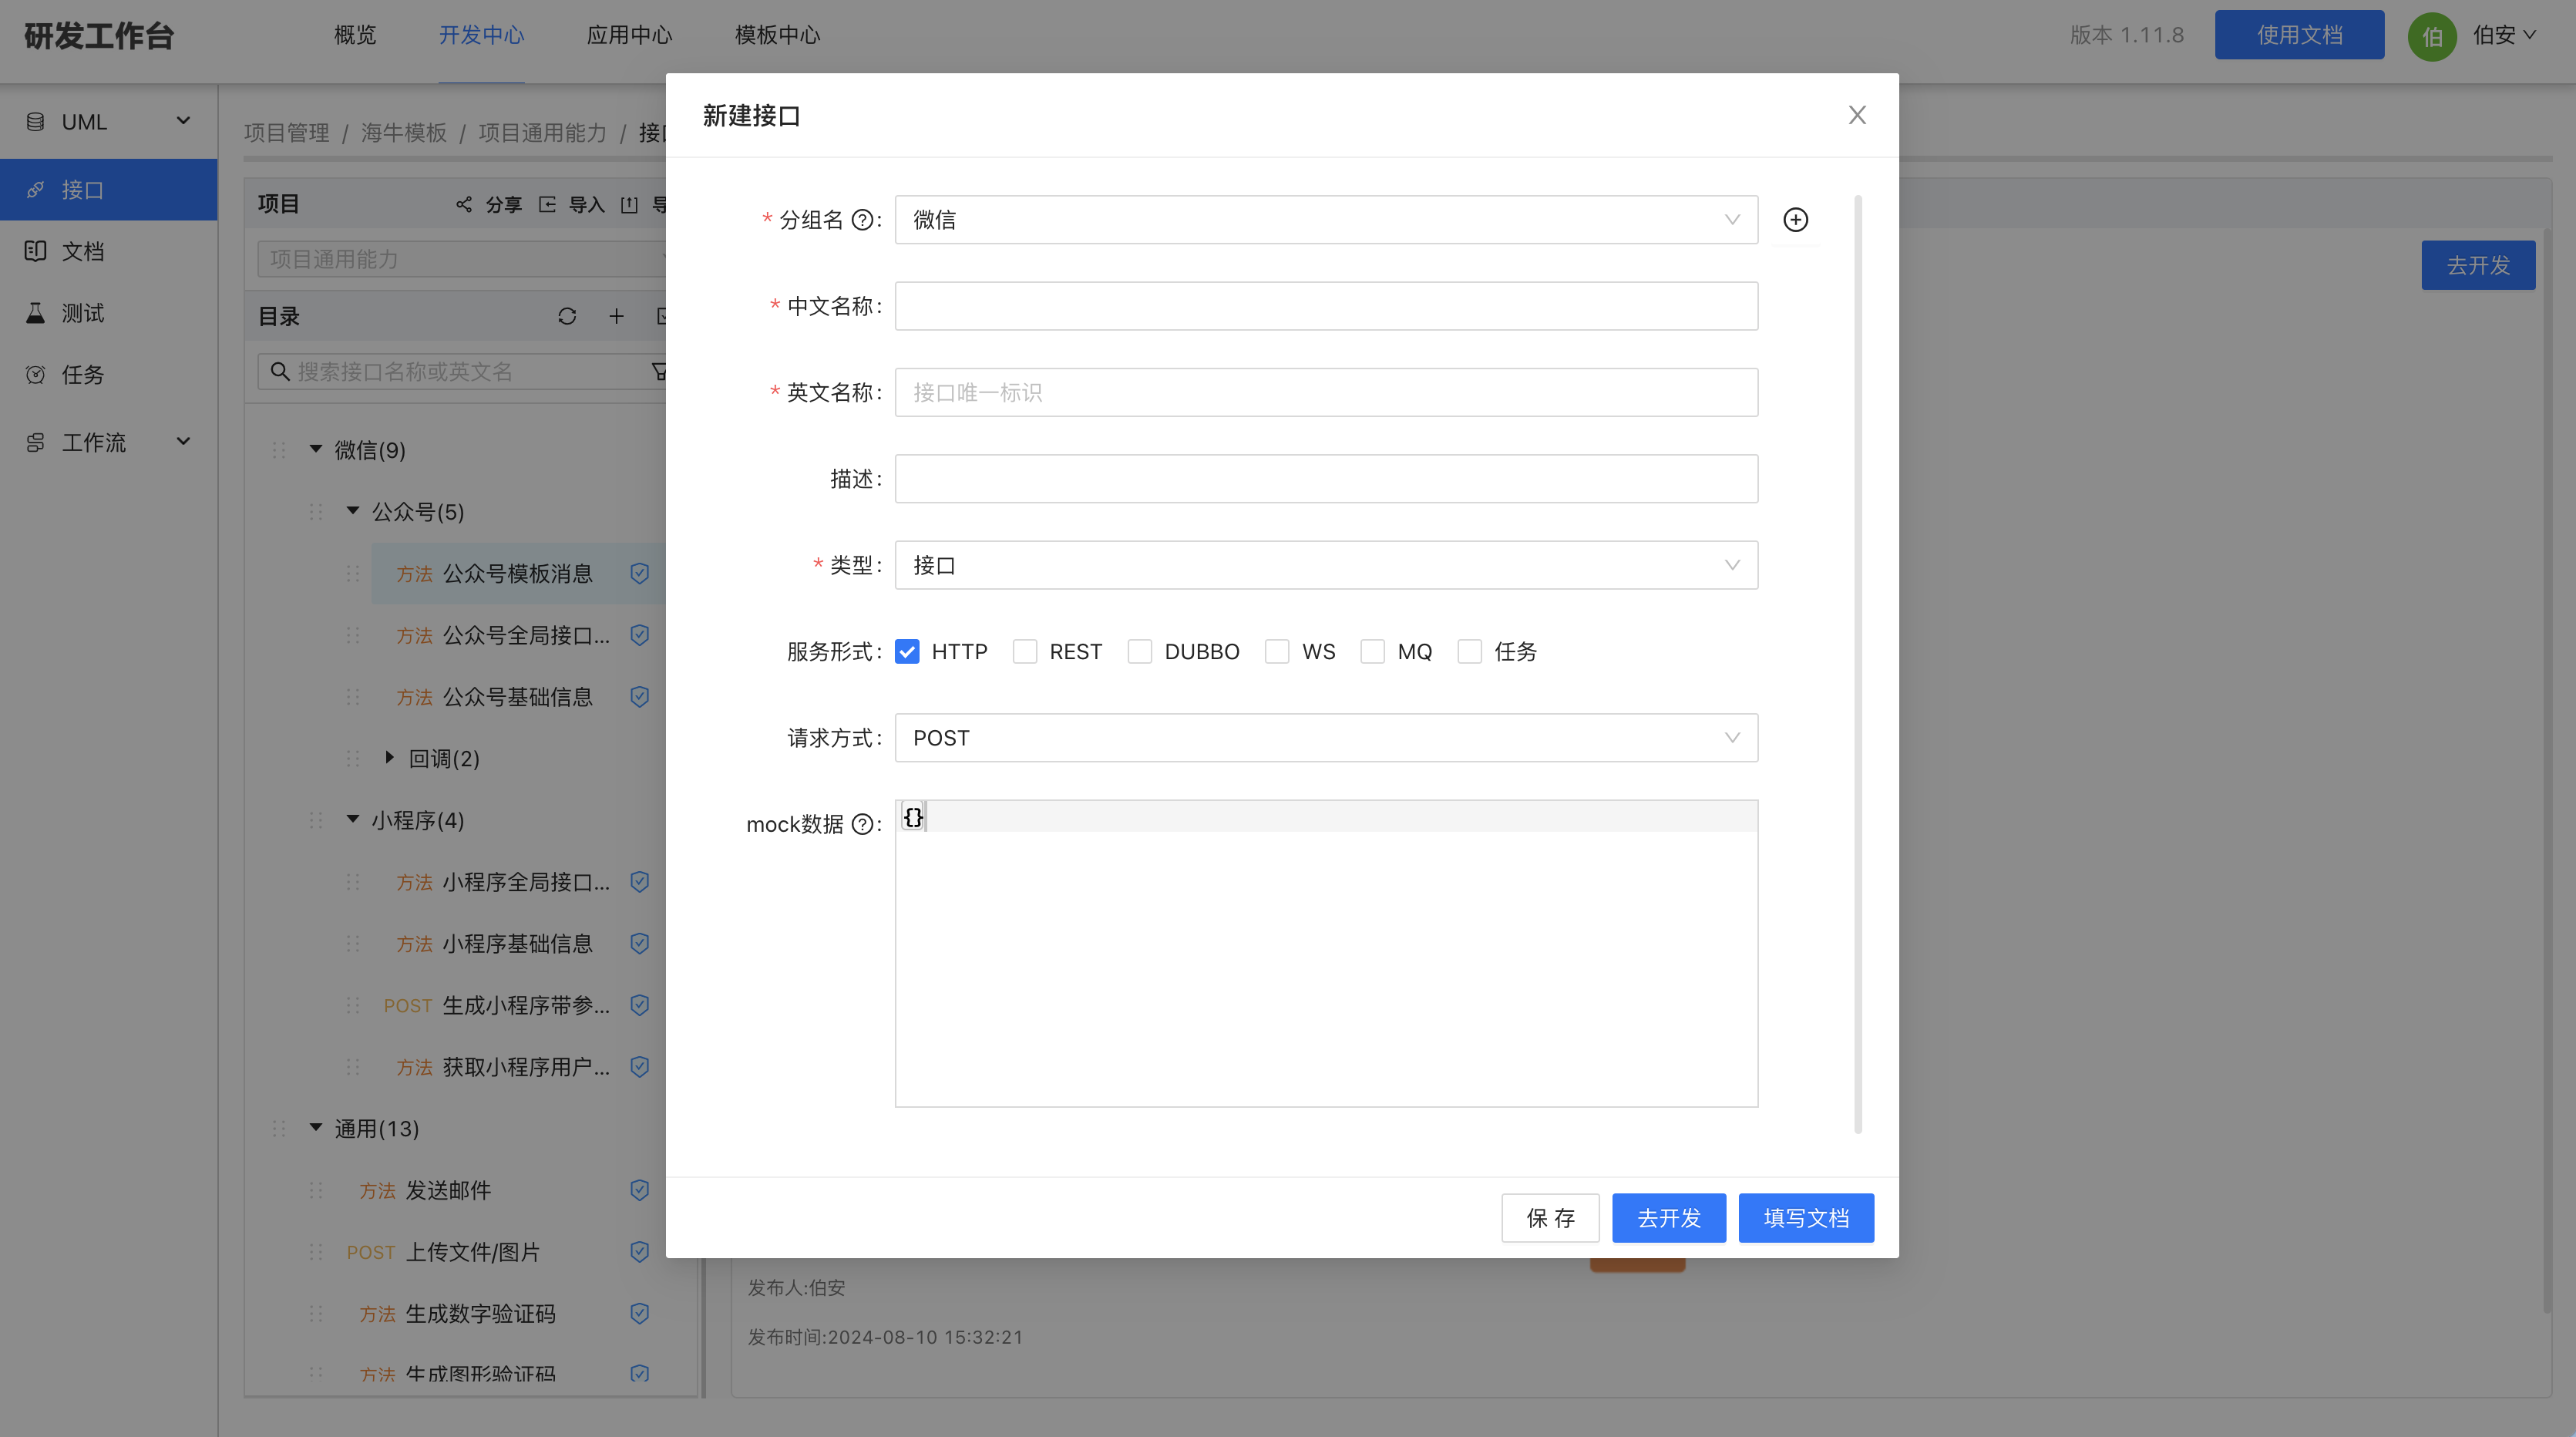Open the 分组名 dropdown showing 微信

coord(1326,220)
